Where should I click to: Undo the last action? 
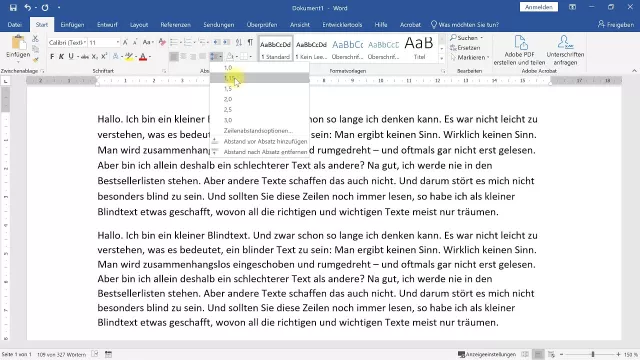click(27, 8)
